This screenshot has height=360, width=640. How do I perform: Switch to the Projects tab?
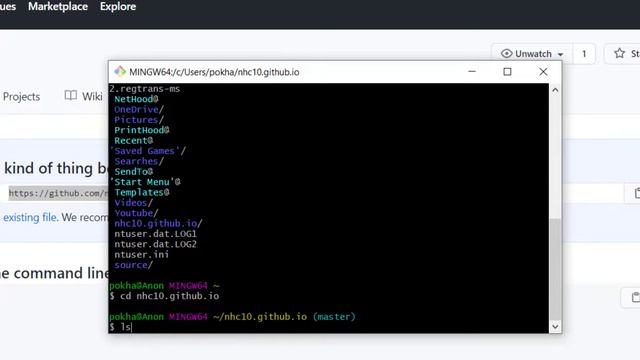(21, 97)
